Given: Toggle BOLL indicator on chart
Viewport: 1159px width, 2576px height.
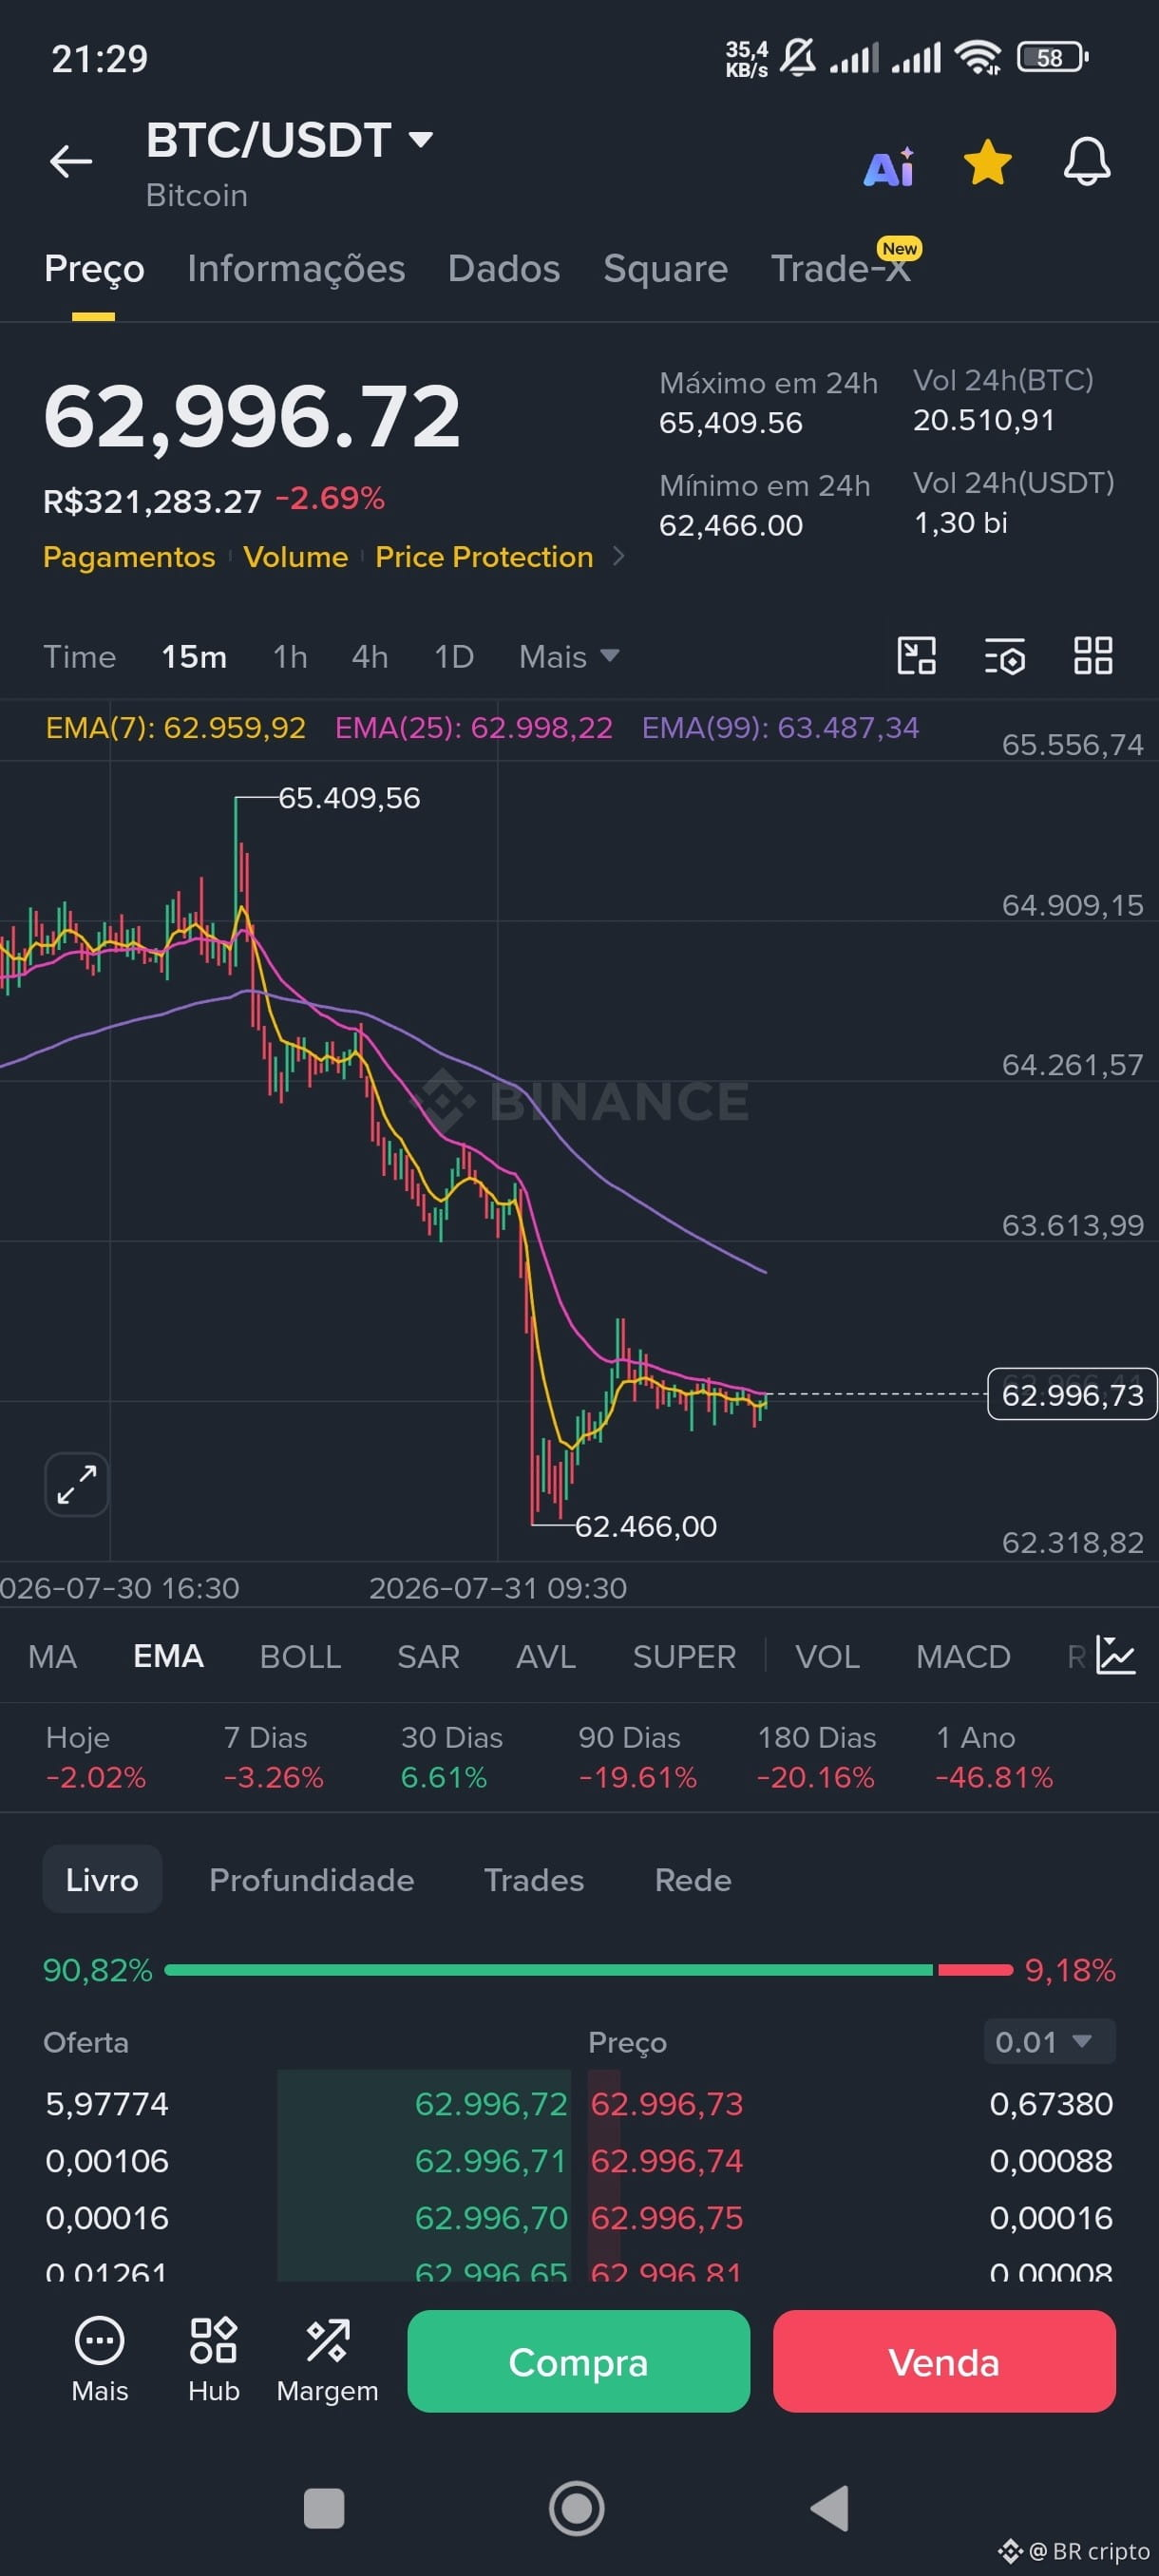Looking at the screenshot, I should coord(300,1657).
